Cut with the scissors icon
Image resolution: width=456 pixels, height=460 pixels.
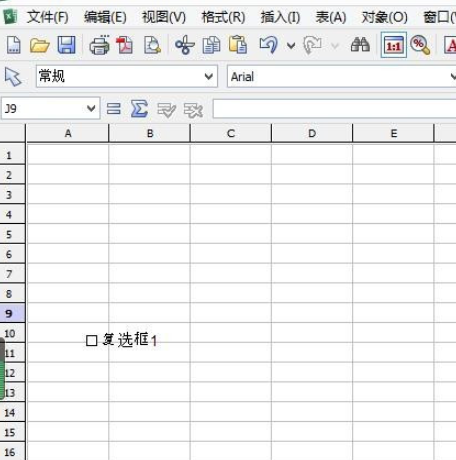tap(185, 45)
